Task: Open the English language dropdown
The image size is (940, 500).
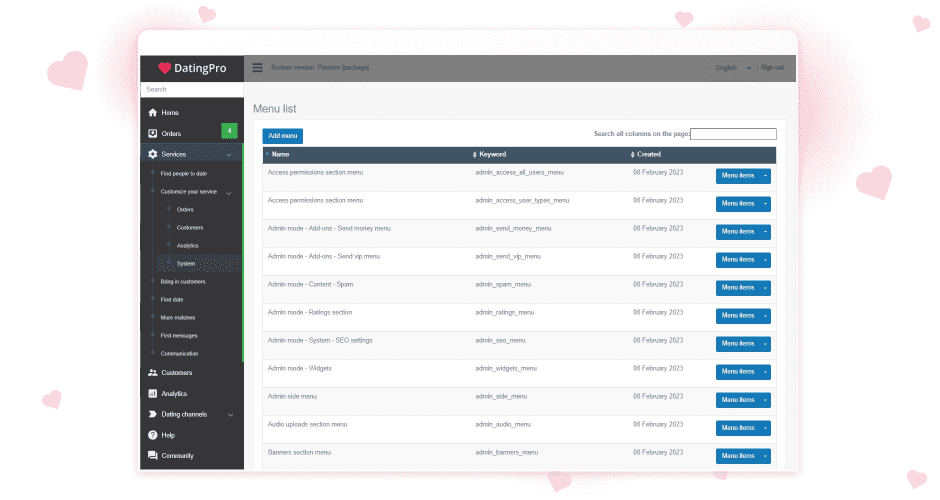Action: coord(733,68)
